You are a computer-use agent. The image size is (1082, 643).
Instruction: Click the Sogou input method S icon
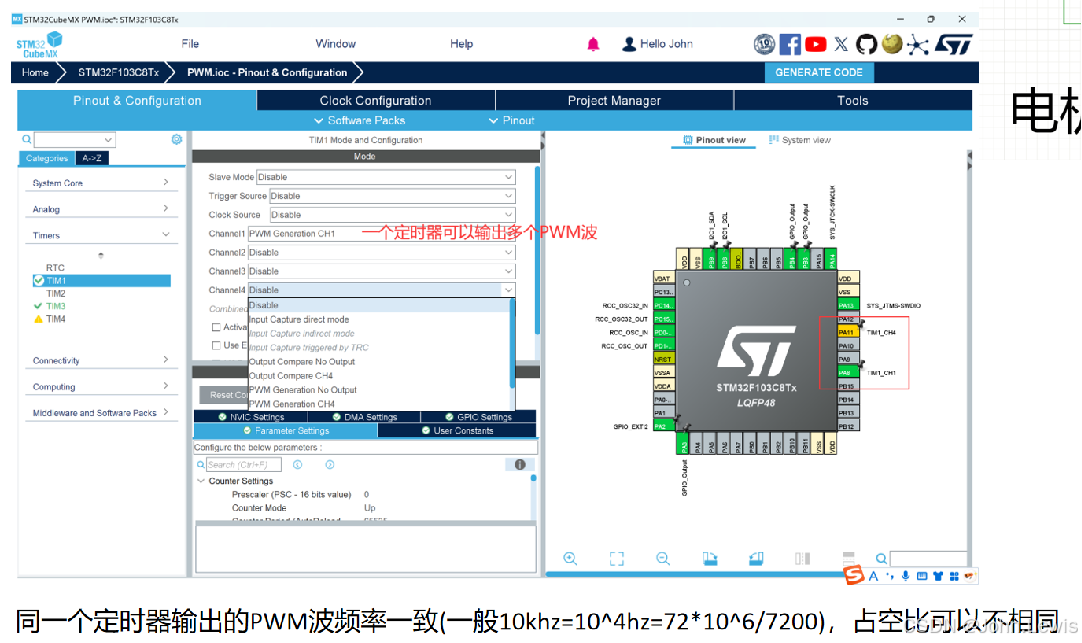click(854, 575)
